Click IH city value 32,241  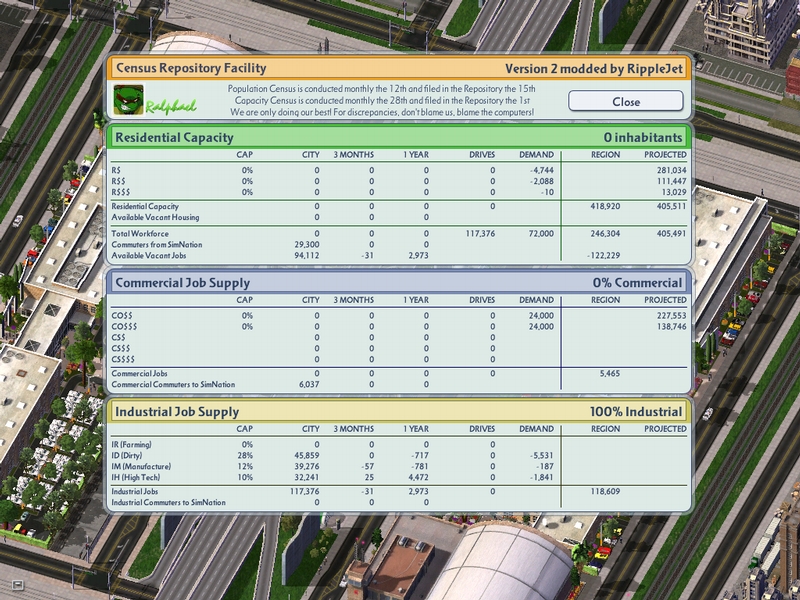click(307, 478)
